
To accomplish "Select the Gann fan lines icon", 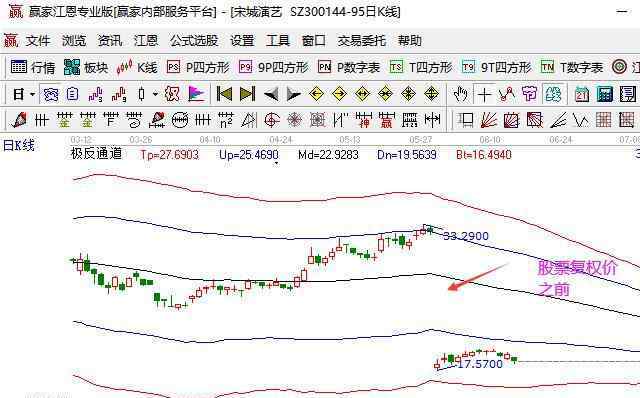I will (x=489, y=120).
